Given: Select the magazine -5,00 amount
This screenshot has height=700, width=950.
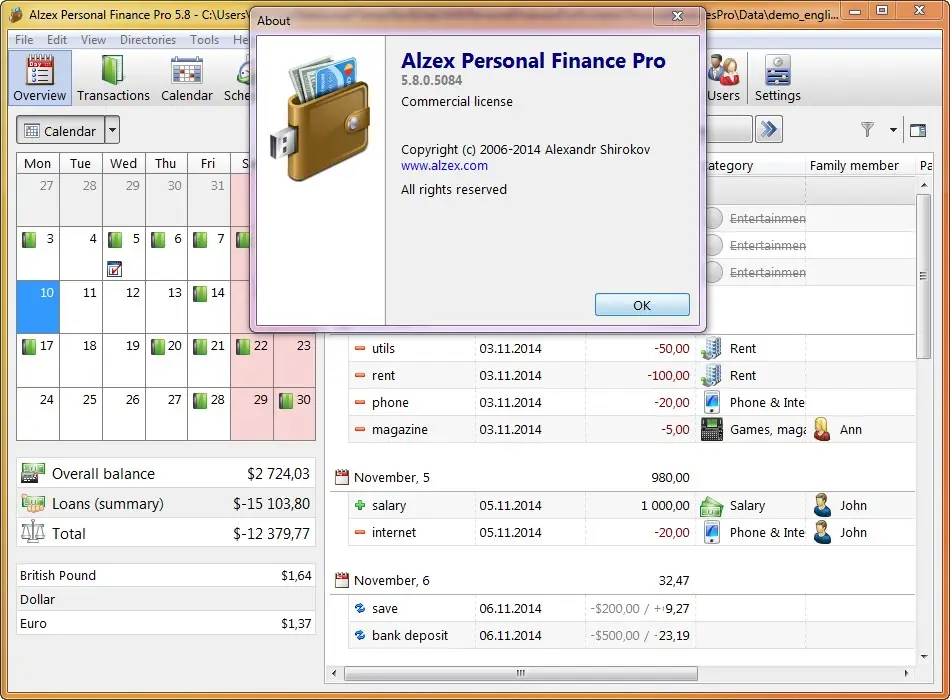Looking at the screenshot, I should (675, 429).
